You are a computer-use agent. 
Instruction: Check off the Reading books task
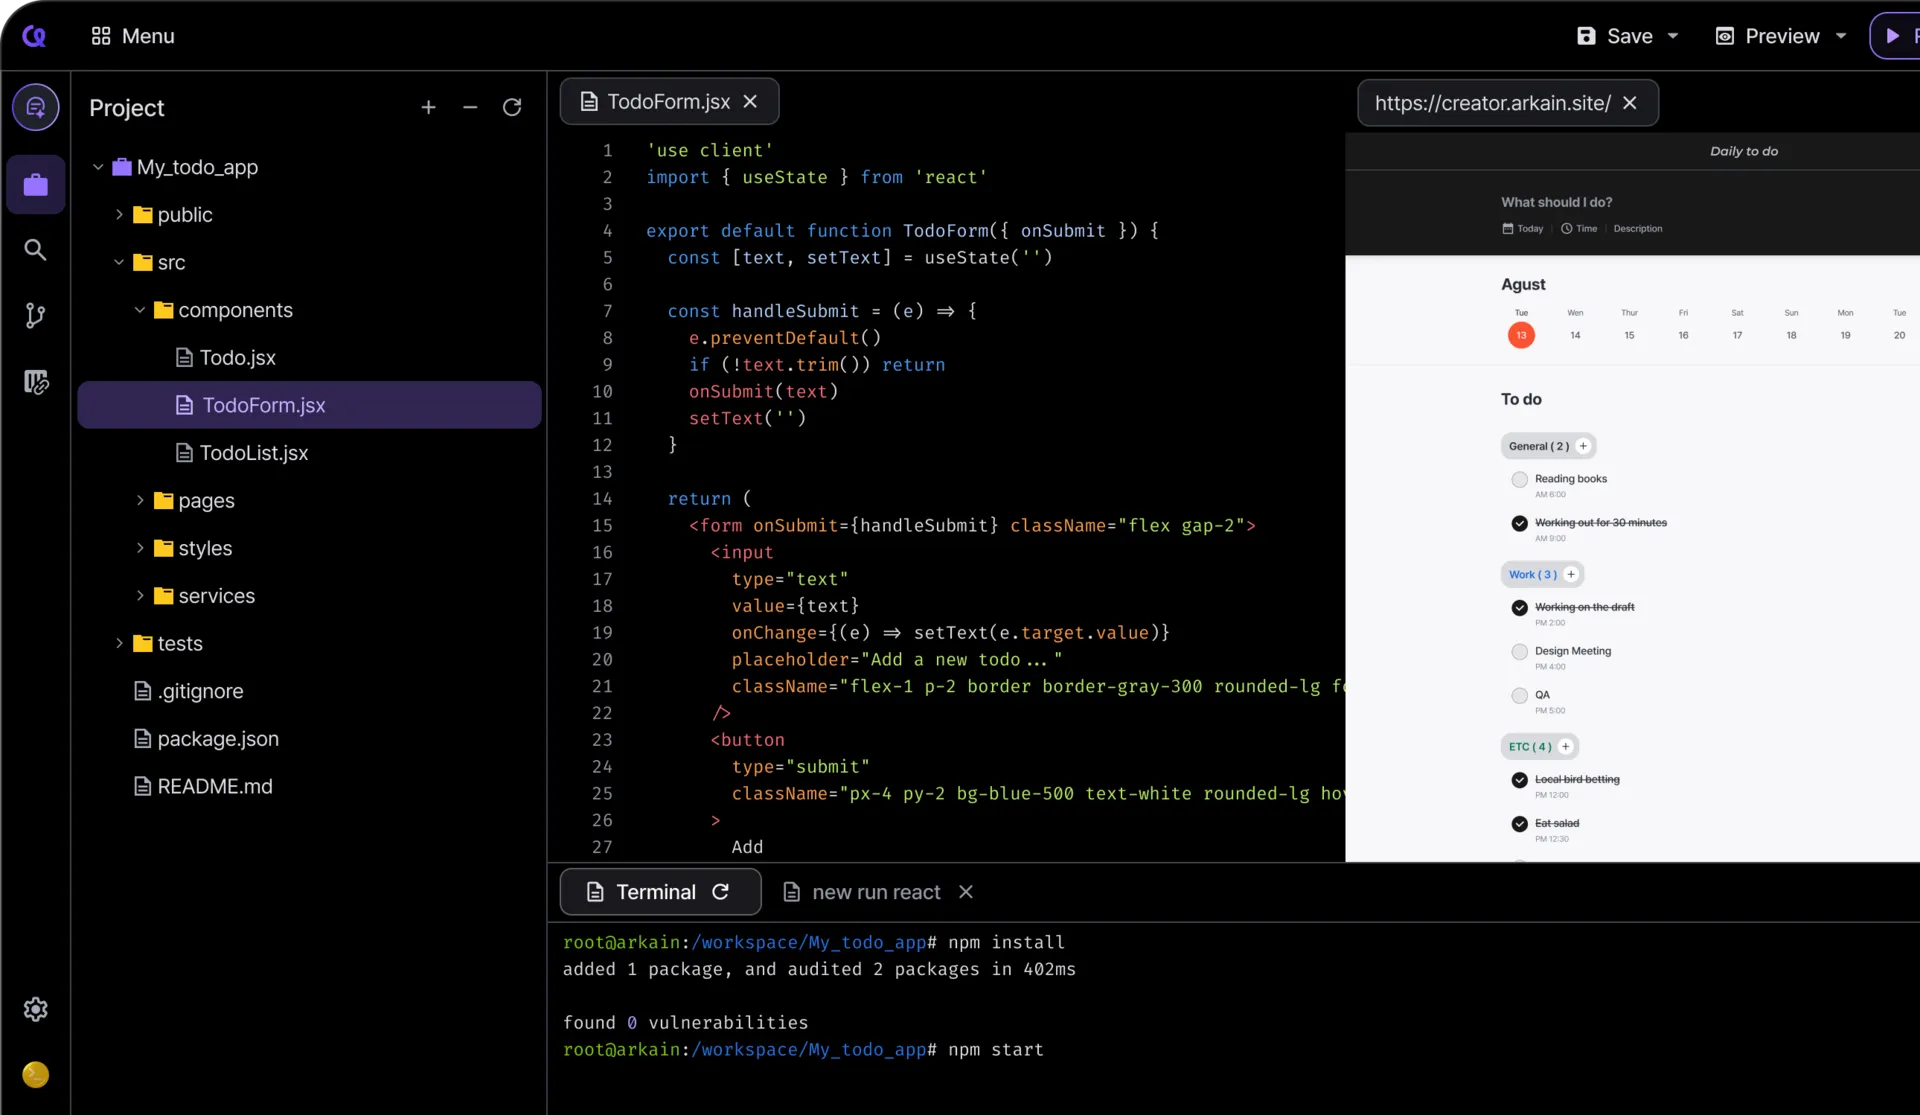coord(1519,480)
